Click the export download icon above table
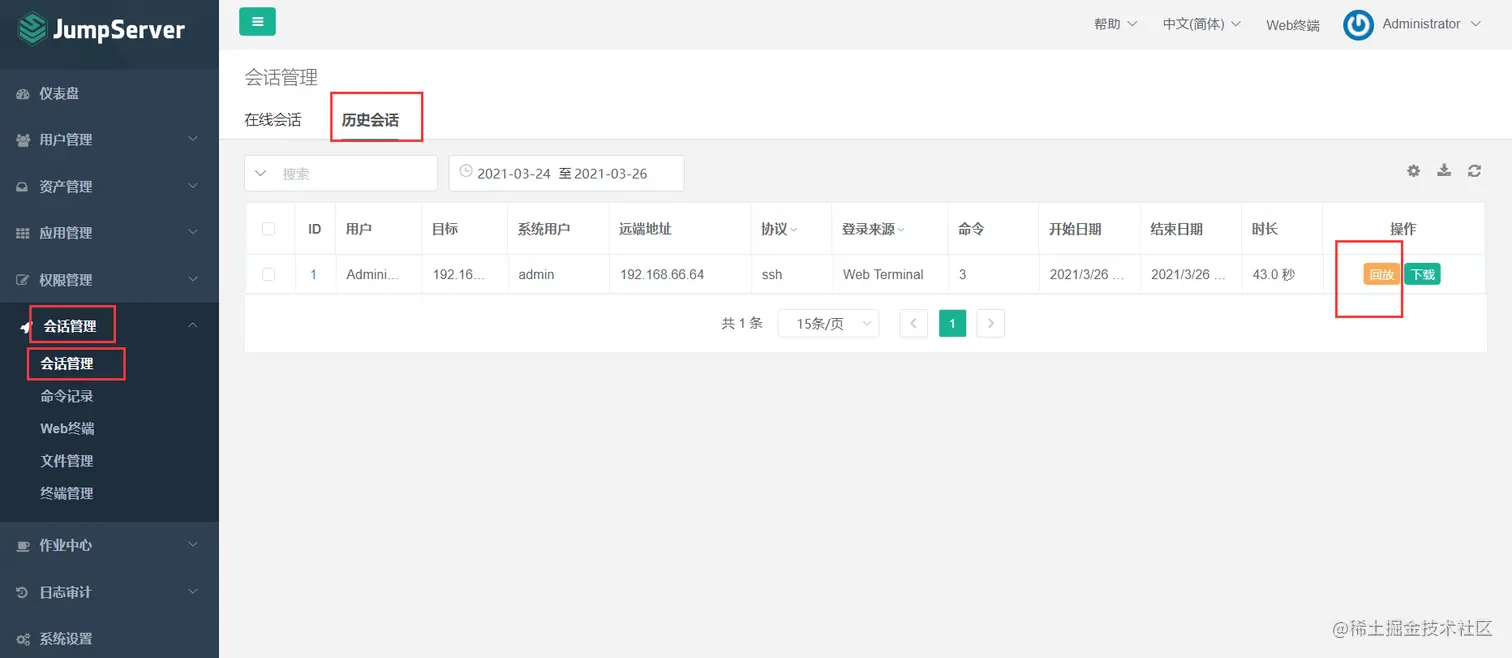The width and height of the screenshot is (1512, 658). point(1444,171)
